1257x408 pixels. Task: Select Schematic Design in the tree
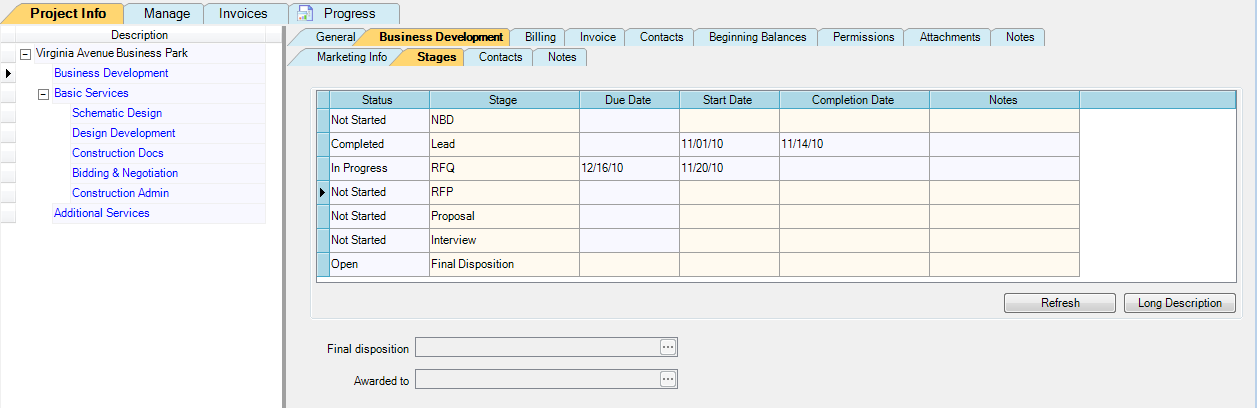[117, 113]
